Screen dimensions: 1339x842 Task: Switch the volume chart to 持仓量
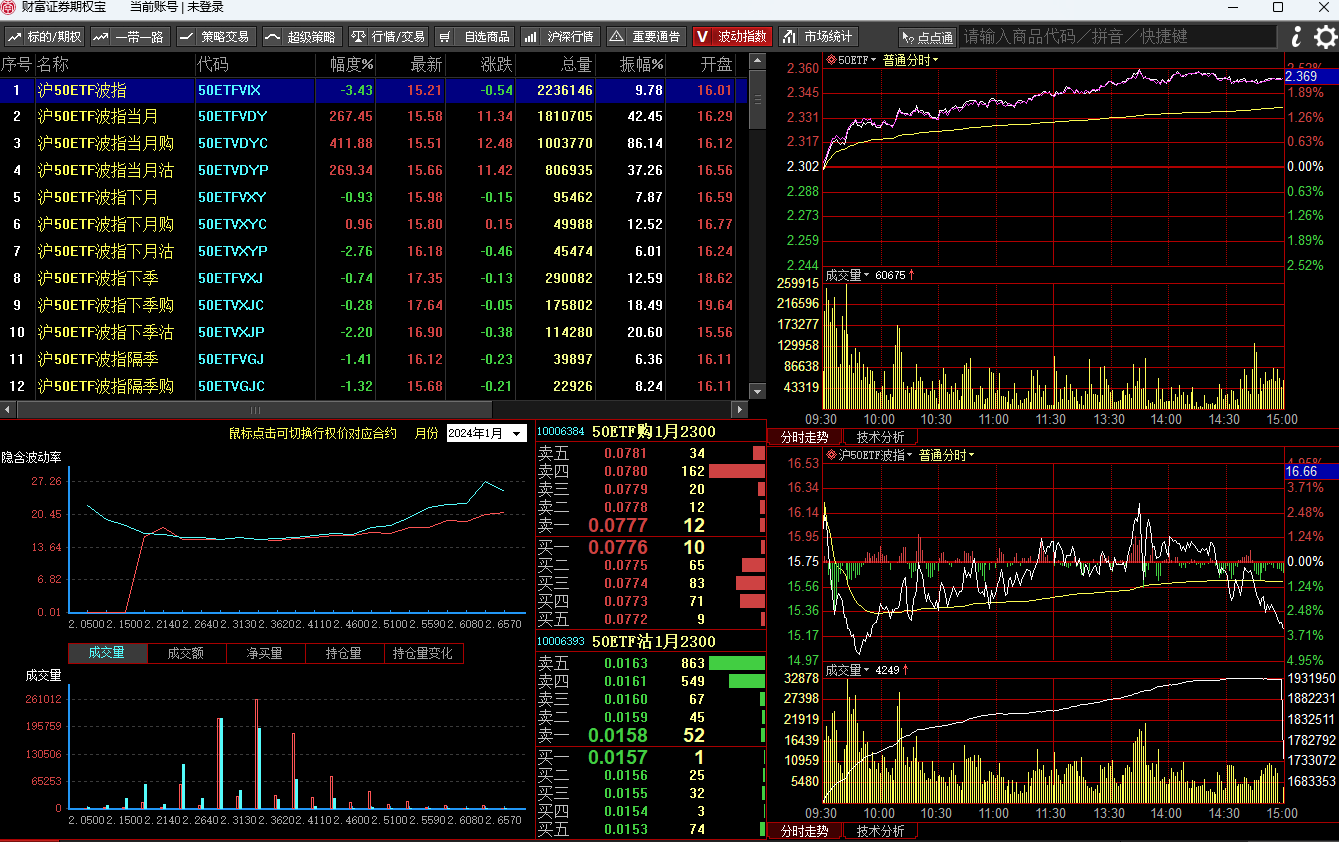click(x=344, y=653)
